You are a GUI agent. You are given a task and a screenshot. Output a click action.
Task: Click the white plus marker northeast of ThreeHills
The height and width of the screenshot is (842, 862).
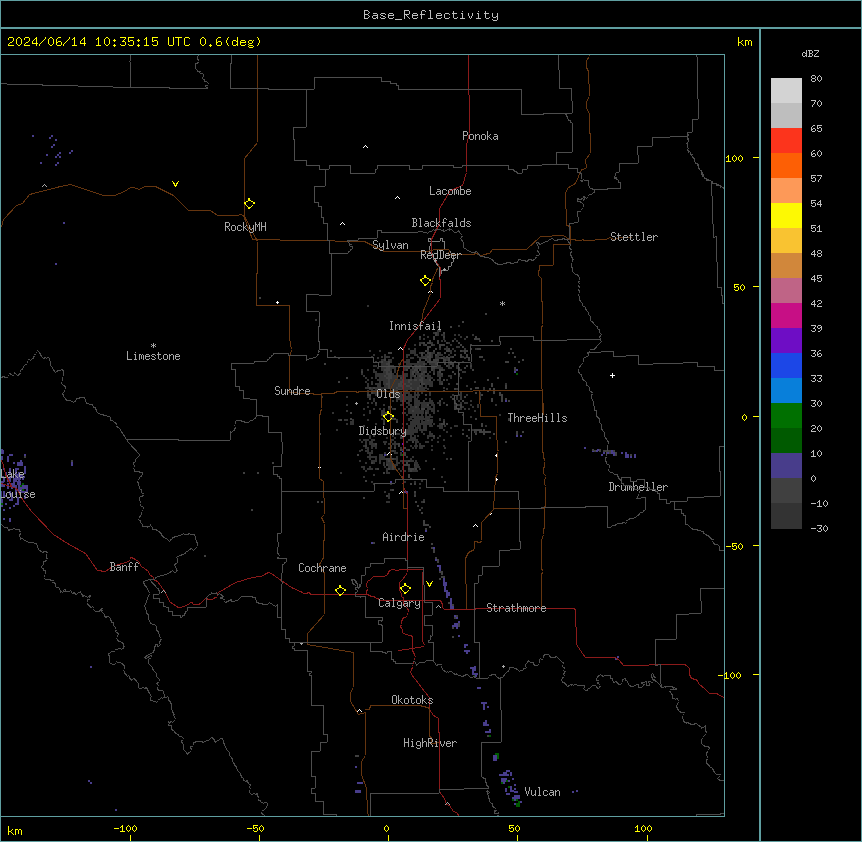pyautogui.click(x=612, y=375)
